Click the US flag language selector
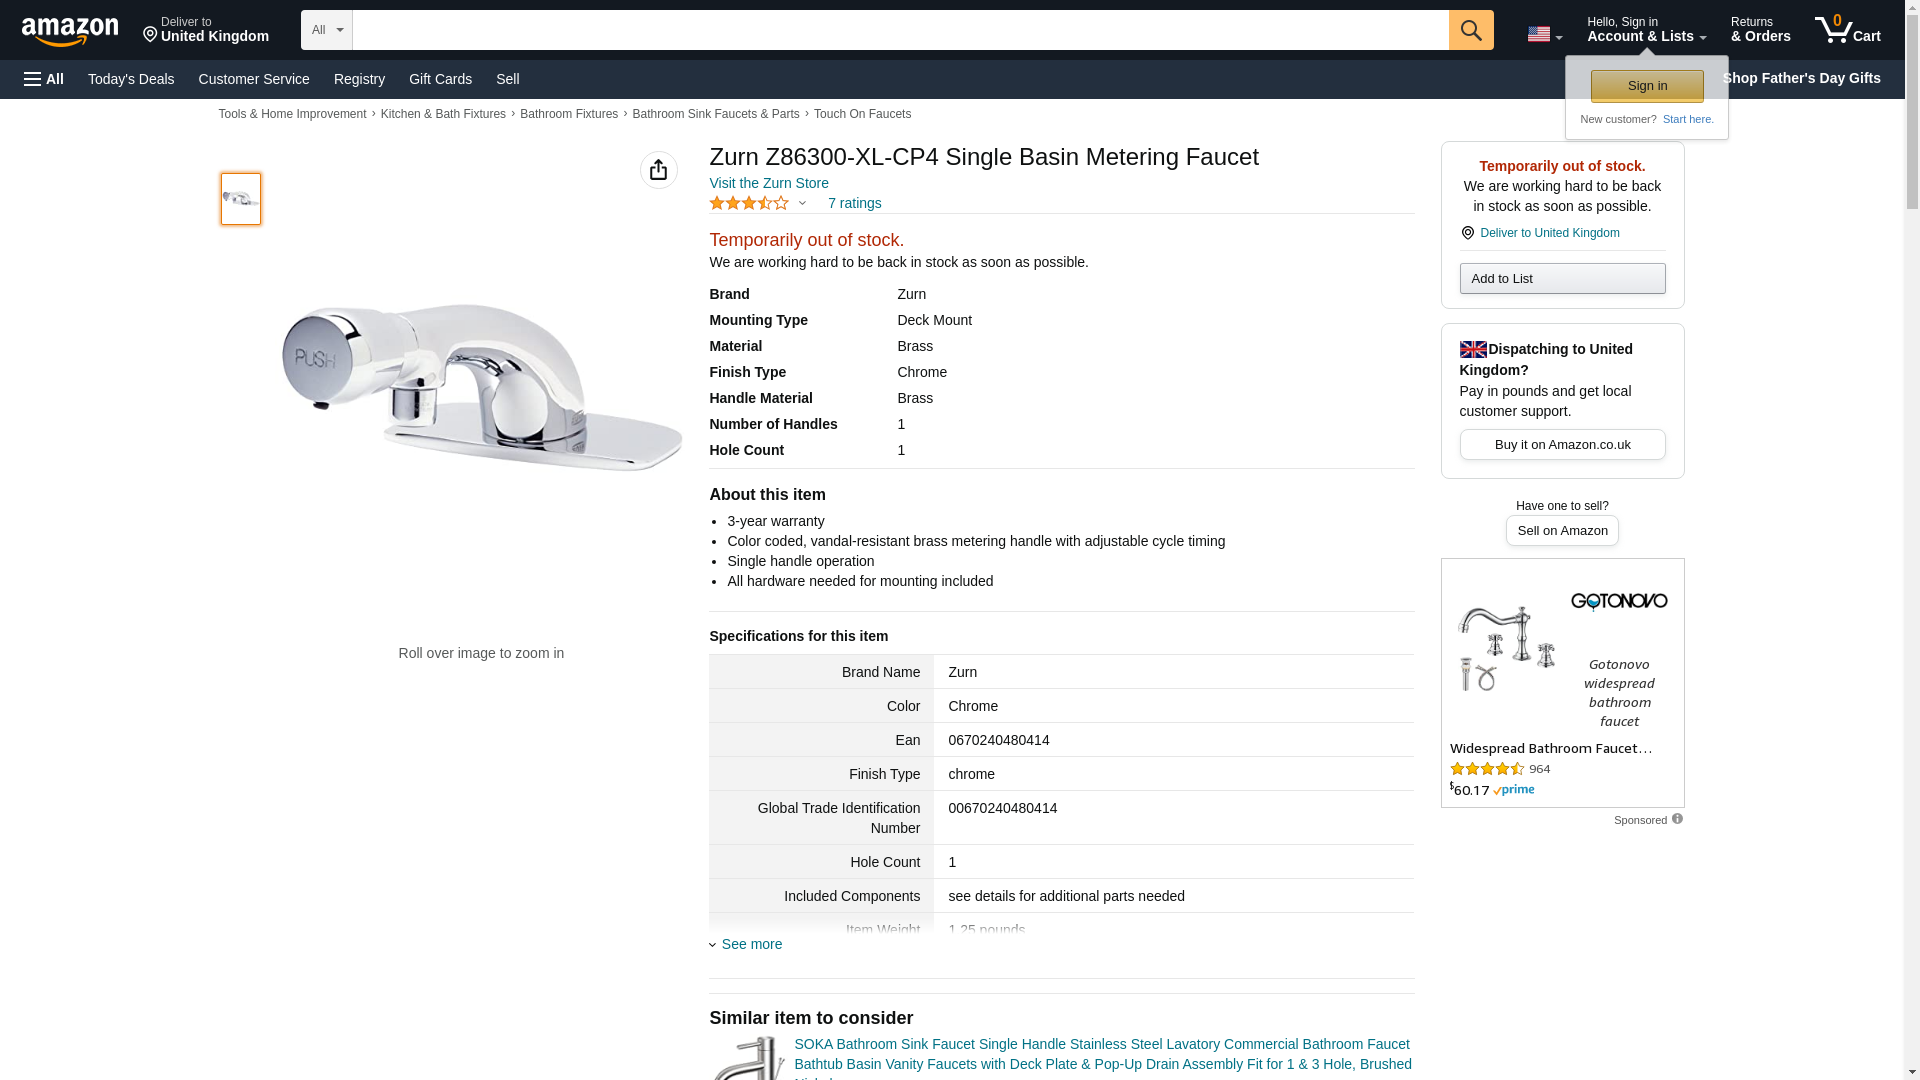 [x=1543, y=34]
